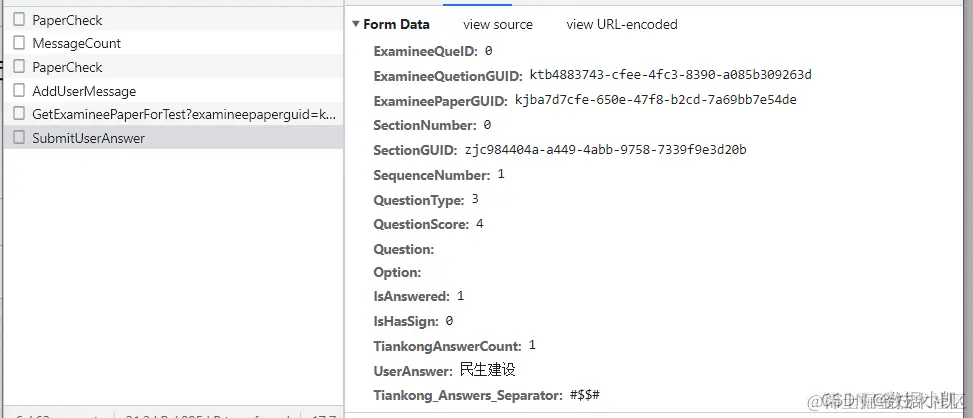Select the AddUserMessage request row
This screenshot has height=418, width=973.
(x=173, y=91)
